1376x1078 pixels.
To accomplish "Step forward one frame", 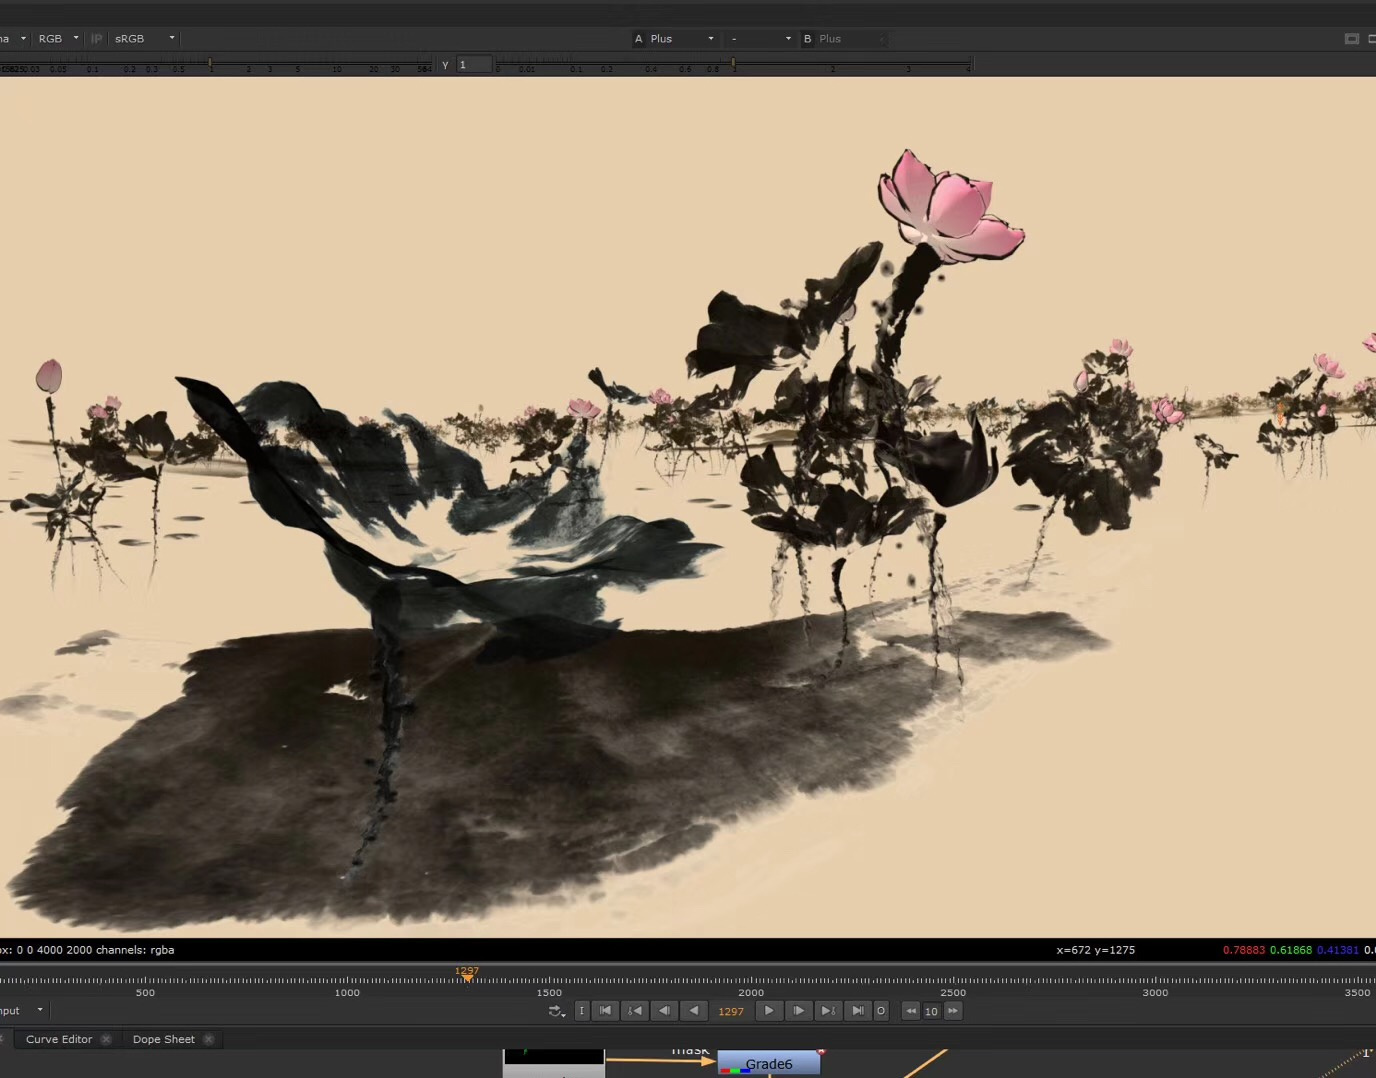I will tap(798, 1011).
